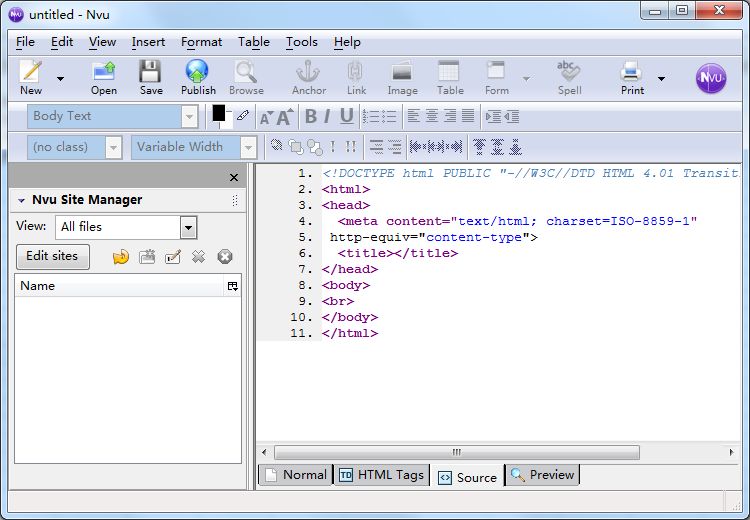Run Spell check from the toolbar
Image resolution: width=750 pixels, height=520 pixels.
tap(569, 77)
